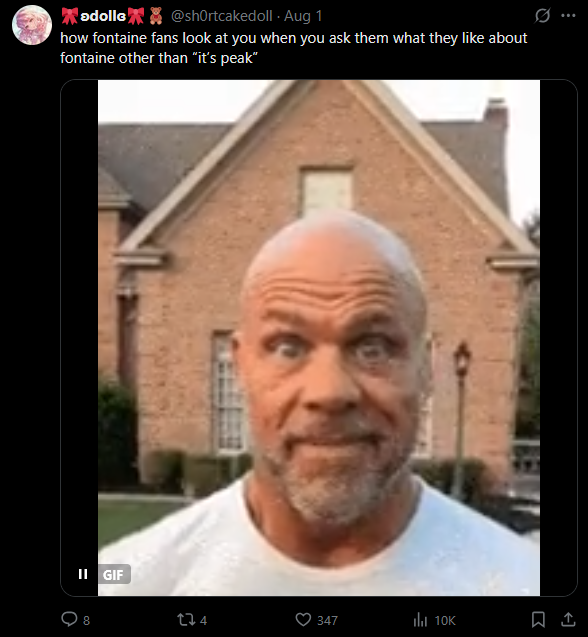Screen dimensions: 588x637
Task: Click the 10K views count
Action: (445, 620)
